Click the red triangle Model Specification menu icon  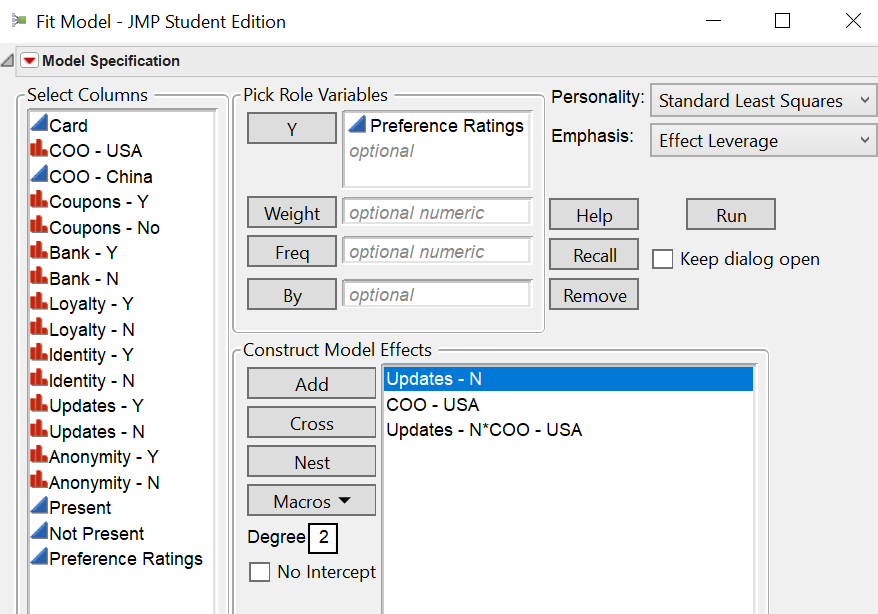click(x=29, y=61)
